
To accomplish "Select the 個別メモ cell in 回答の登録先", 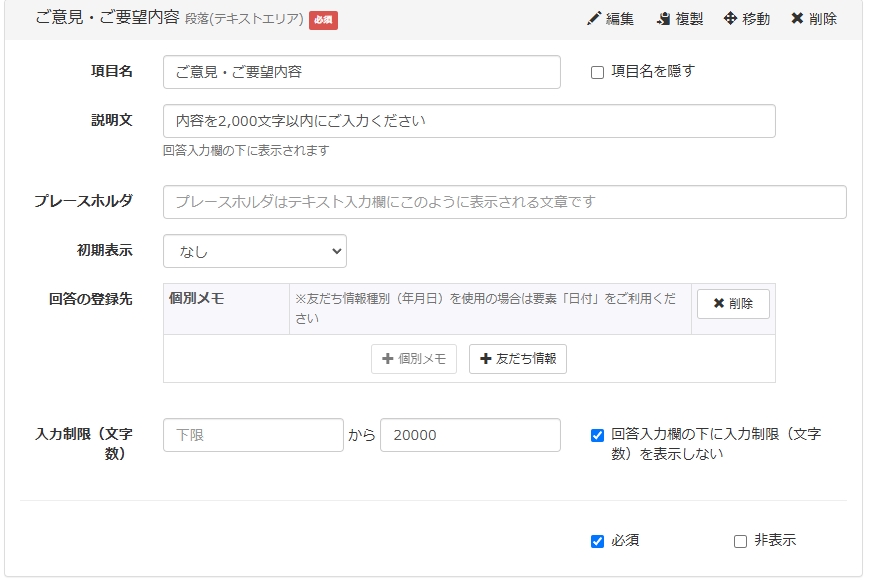I will pyautogui.click(x=197, y=298).
